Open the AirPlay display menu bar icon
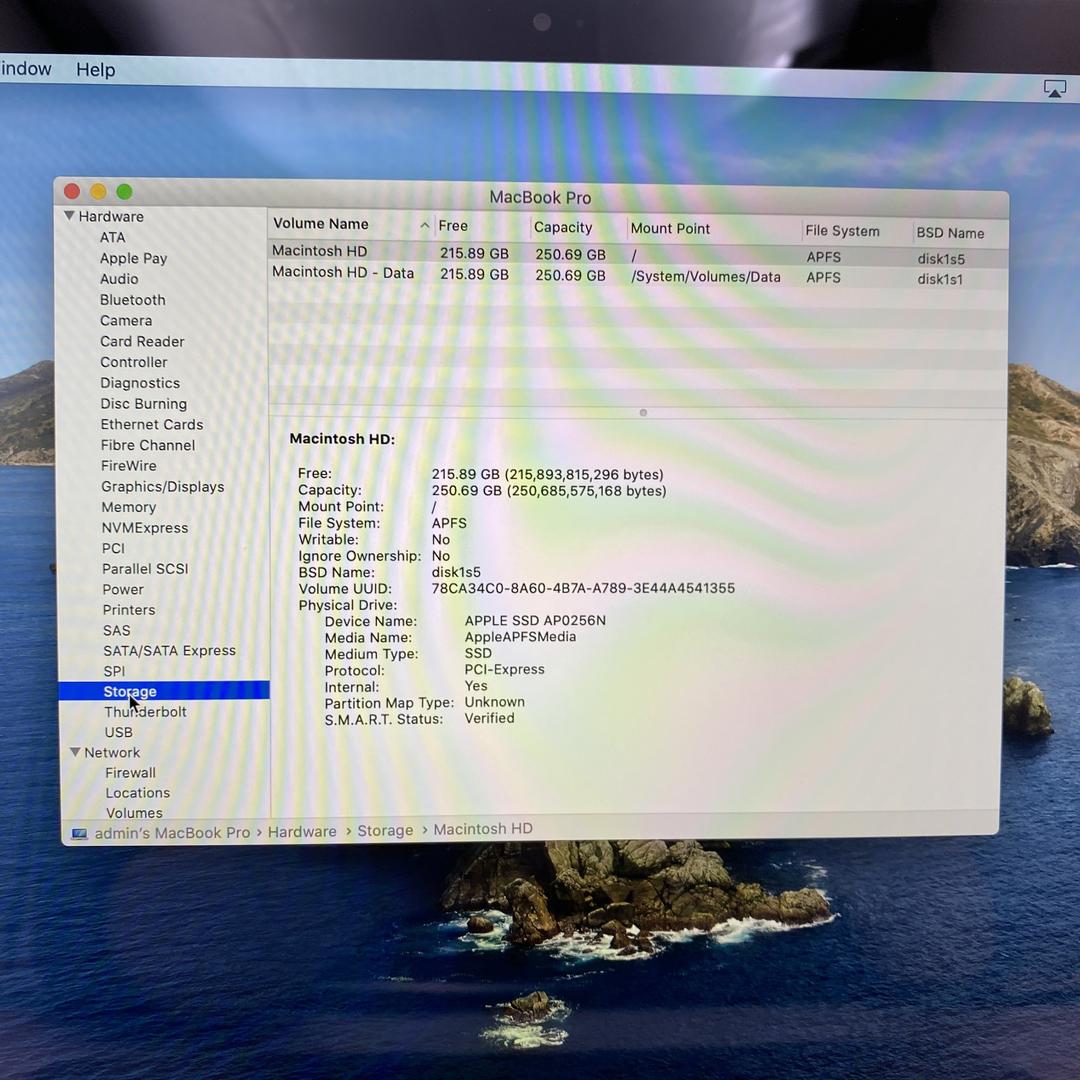This screenshot has height=1080, width=1080. 1055,89
